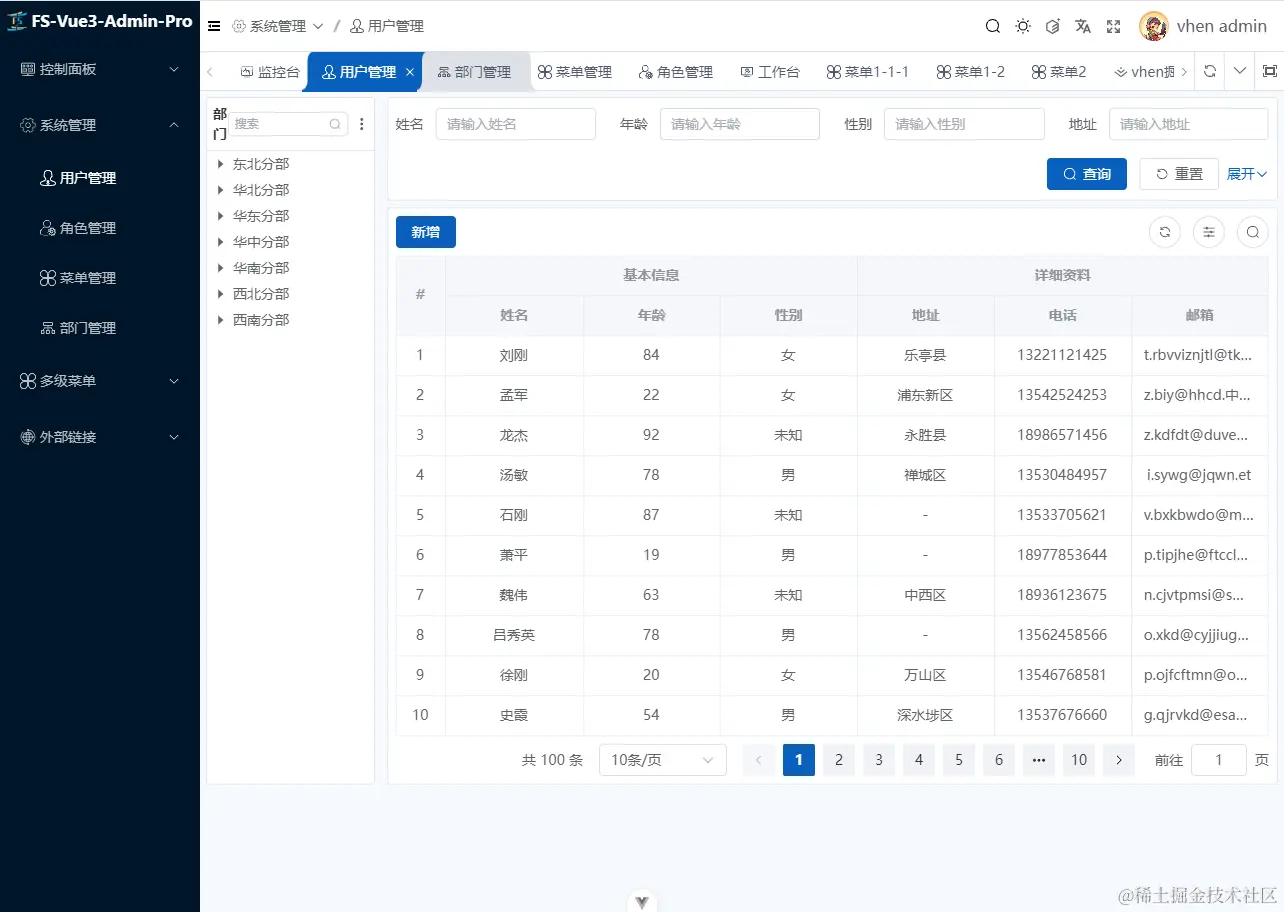Select the 西南分部 department
Viewport: 1284px width, 912px height.
261,320
